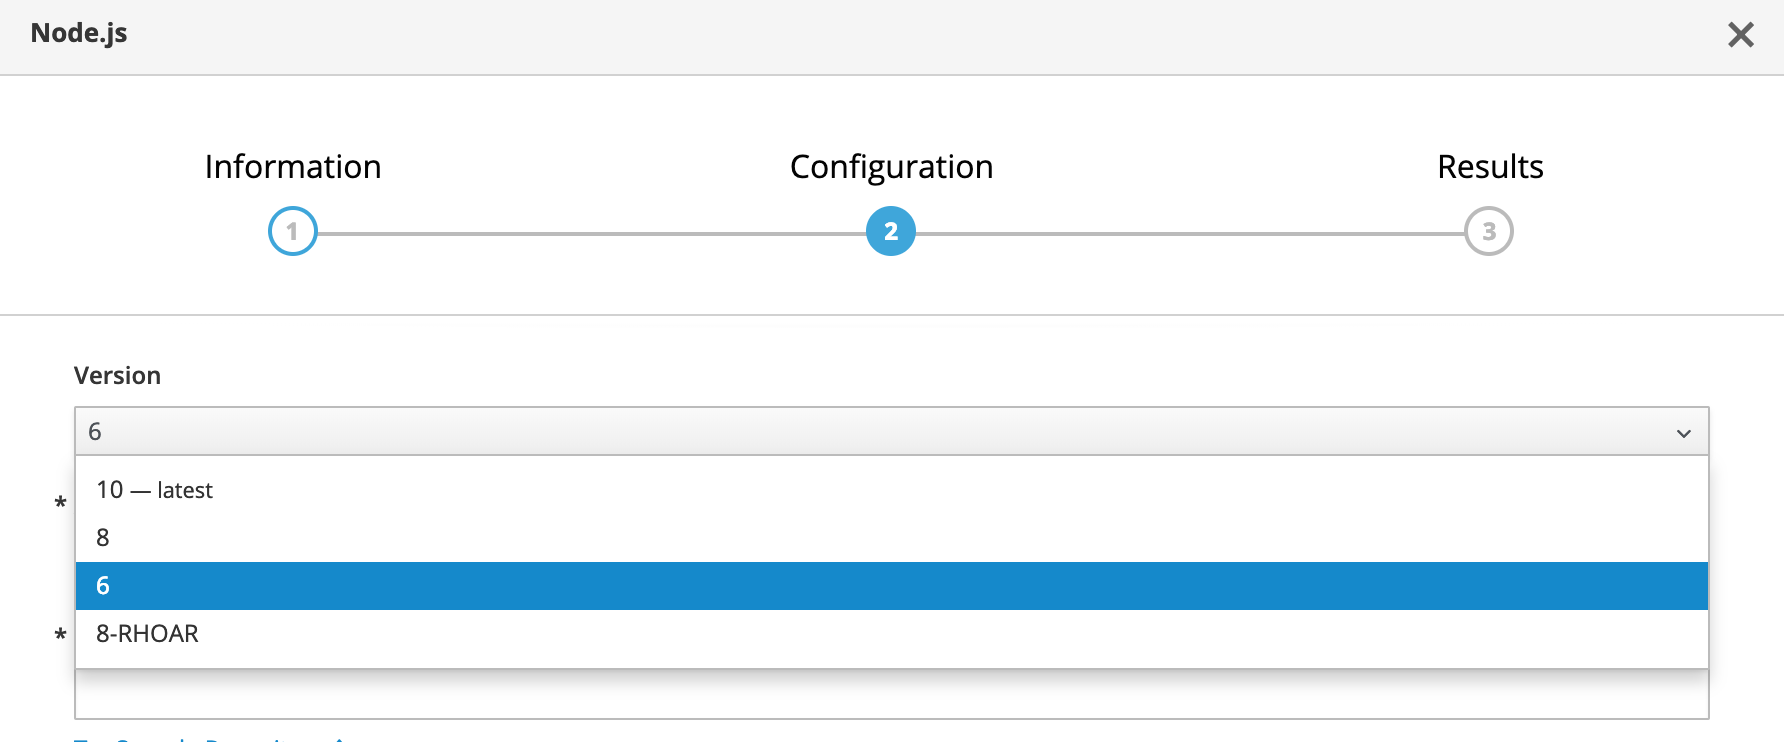Viewport: 1784px width, 742px height.
Task: Click the progress line between steps 2 and 3
Action: [x=1190, y=234]
